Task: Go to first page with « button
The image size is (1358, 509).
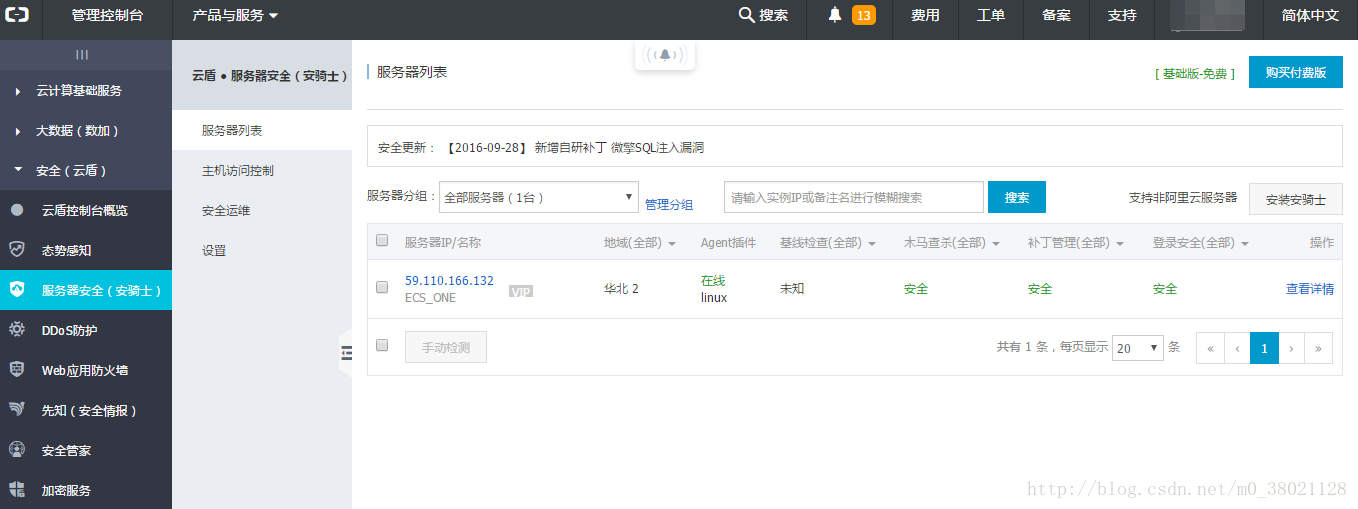Action: [x=1210, y=348]
